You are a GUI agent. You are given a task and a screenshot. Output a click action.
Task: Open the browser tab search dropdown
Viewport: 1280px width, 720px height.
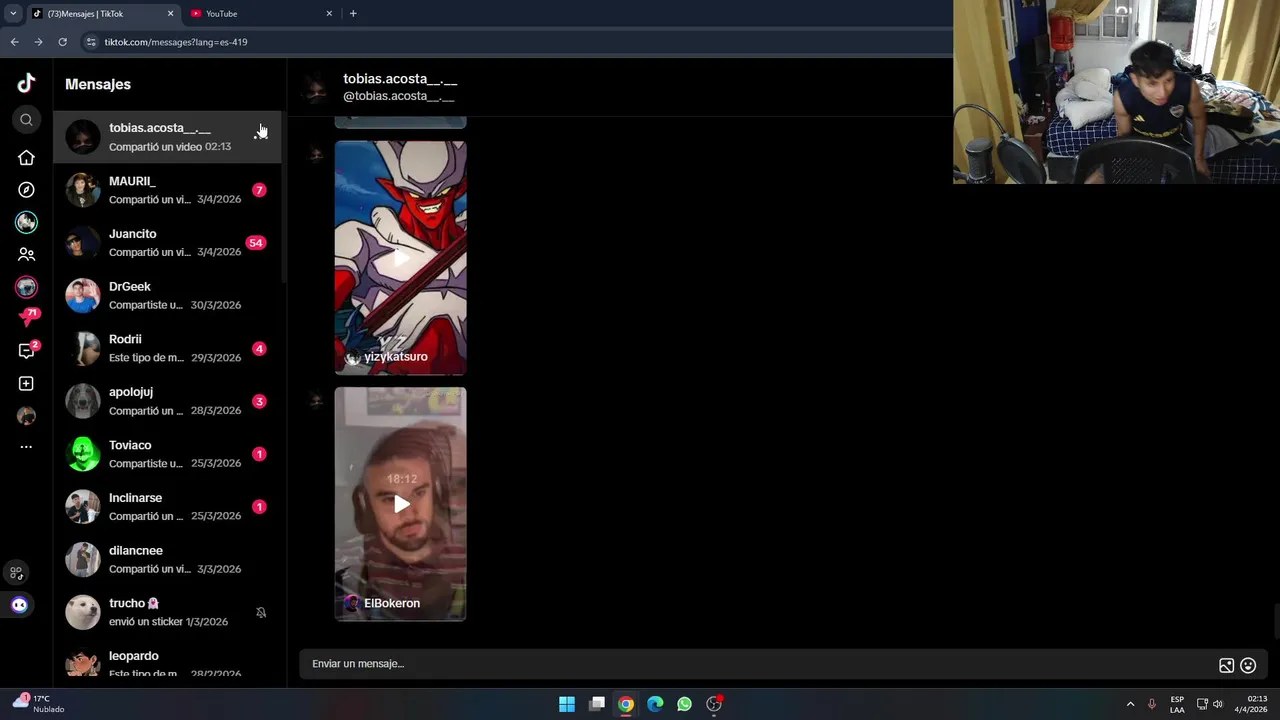click(x=12, y=13)
